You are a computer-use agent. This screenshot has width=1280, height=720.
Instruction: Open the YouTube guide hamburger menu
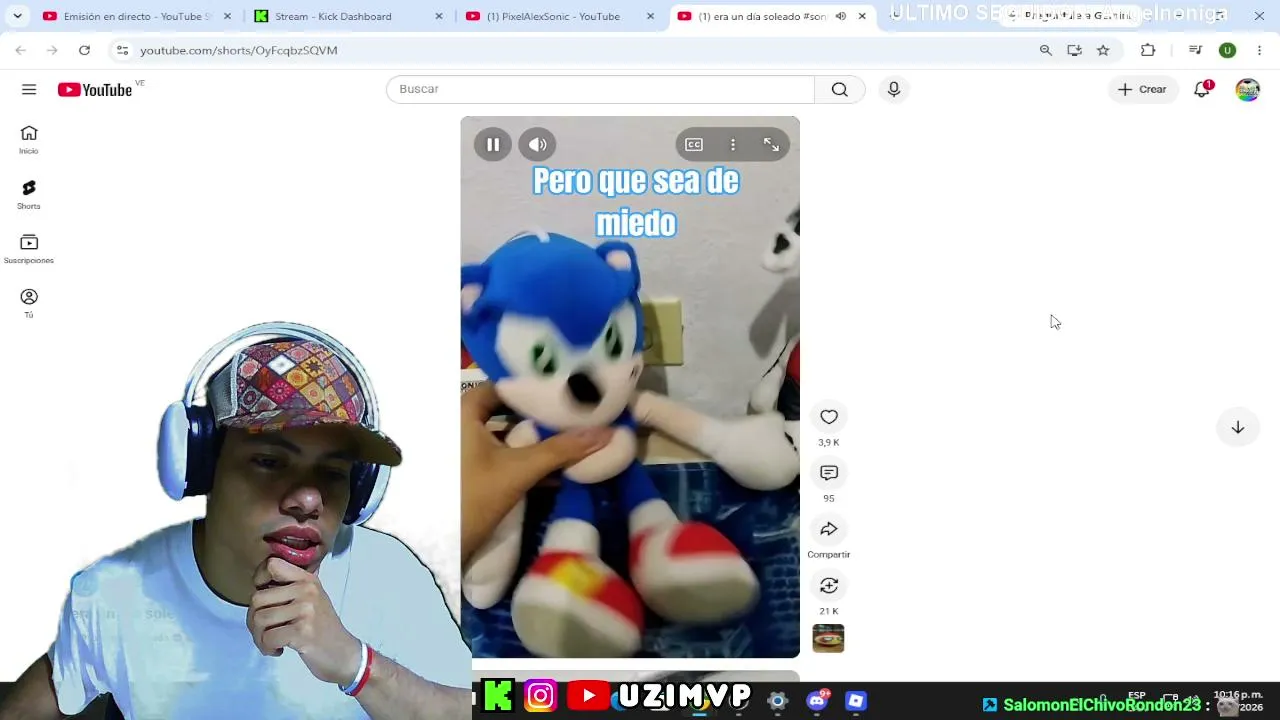(29, 89)
